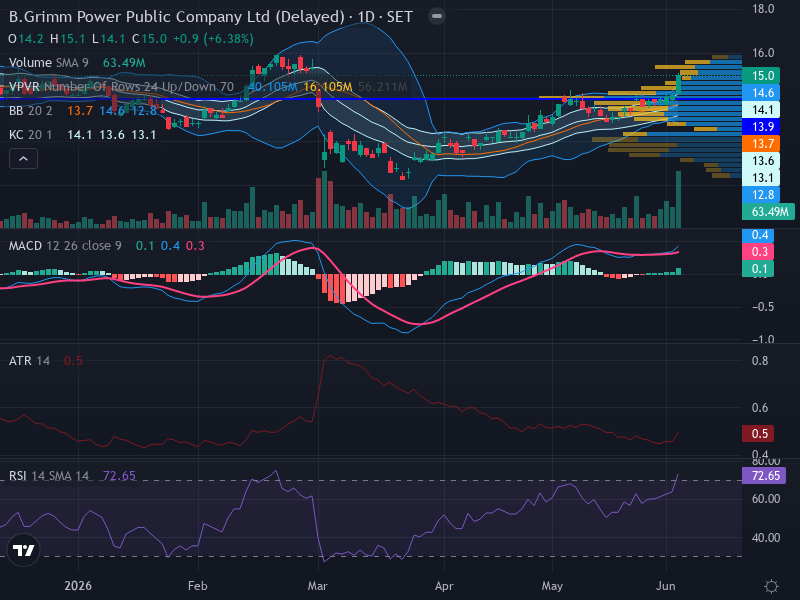
Task: Click the white 14.1 price axis label
Action: click(761, 109)
